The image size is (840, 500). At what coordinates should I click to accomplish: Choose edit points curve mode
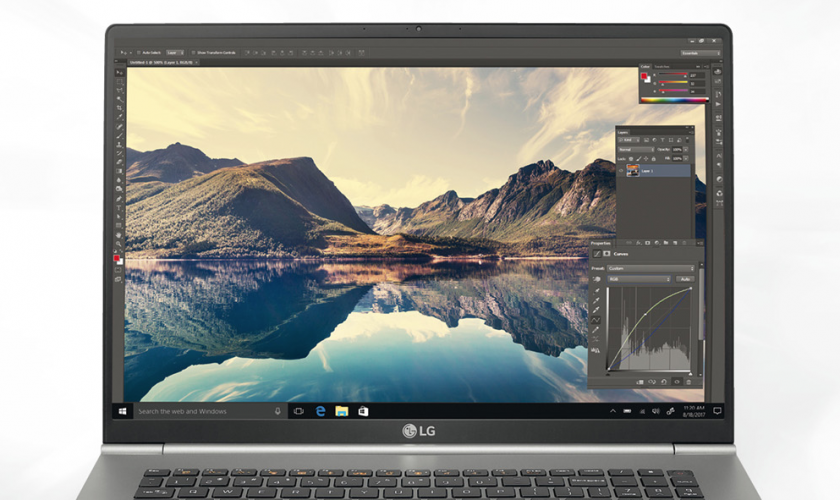tap(596, 320)
